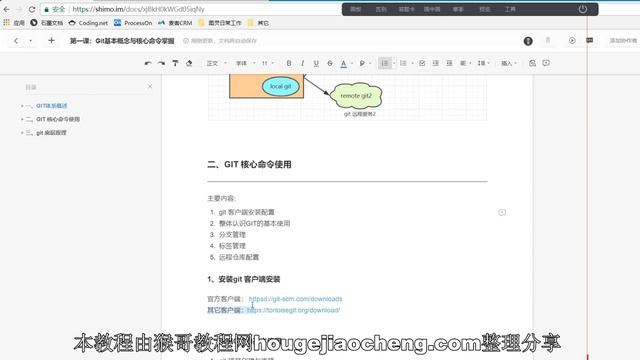The width and height of the screenshot is (640, 360).
Task: Open the tortoisegit.org/download link
Action: pyautogui.click(x=293, y=310)
